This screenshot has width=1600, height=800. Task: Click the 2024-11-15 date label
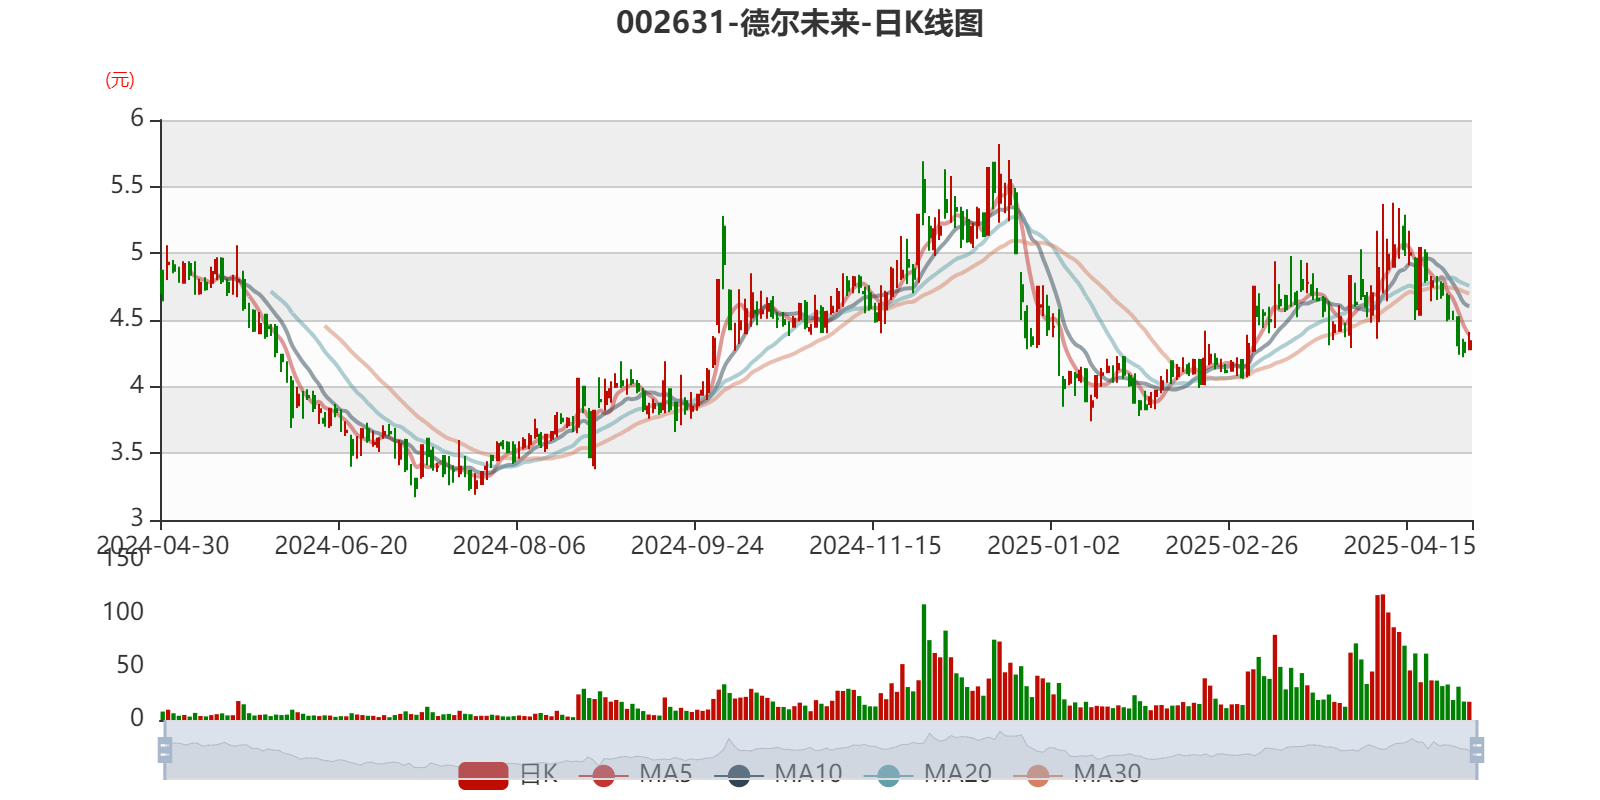tap(875, 546)
